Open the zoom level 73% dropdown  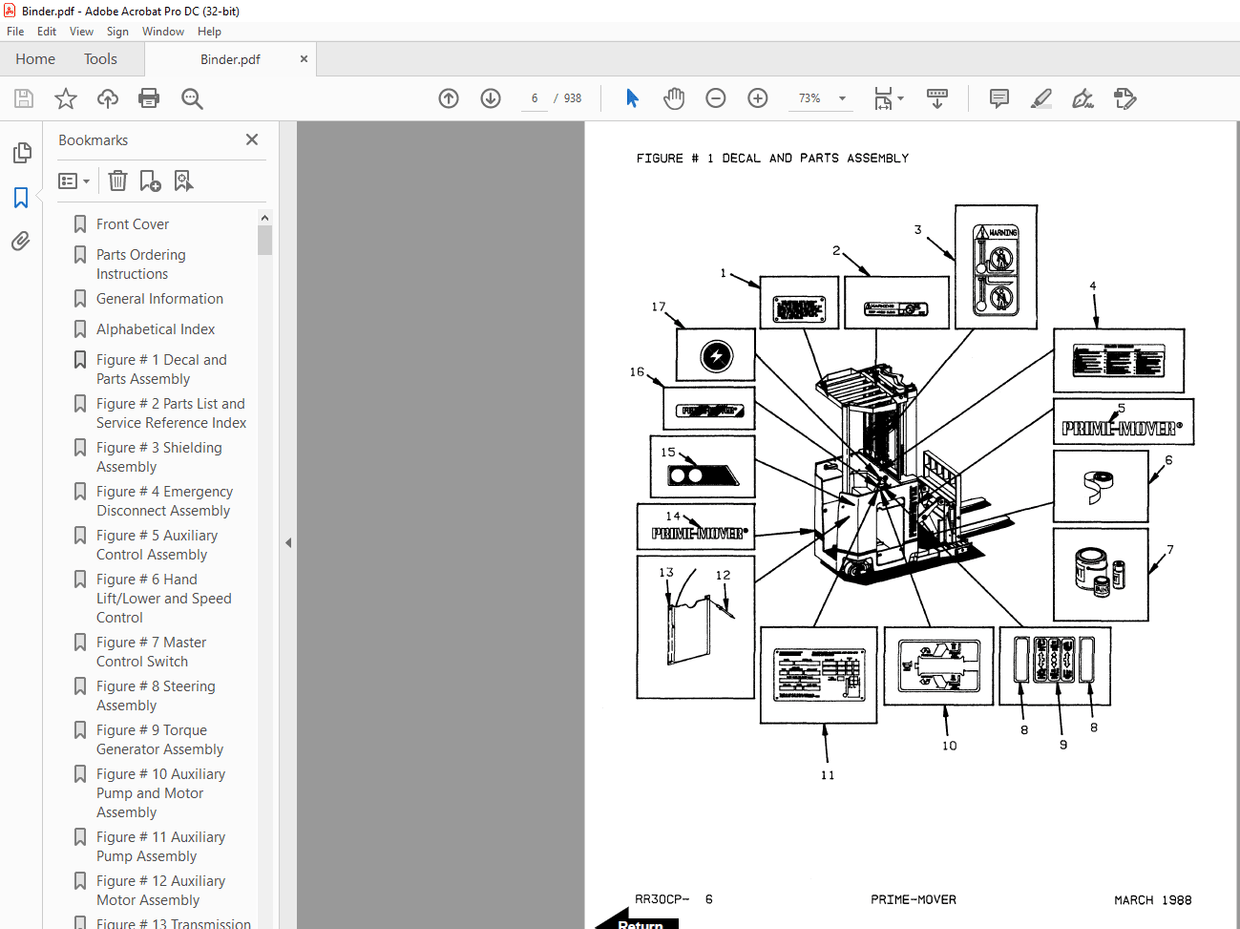[x=820, y=98]
